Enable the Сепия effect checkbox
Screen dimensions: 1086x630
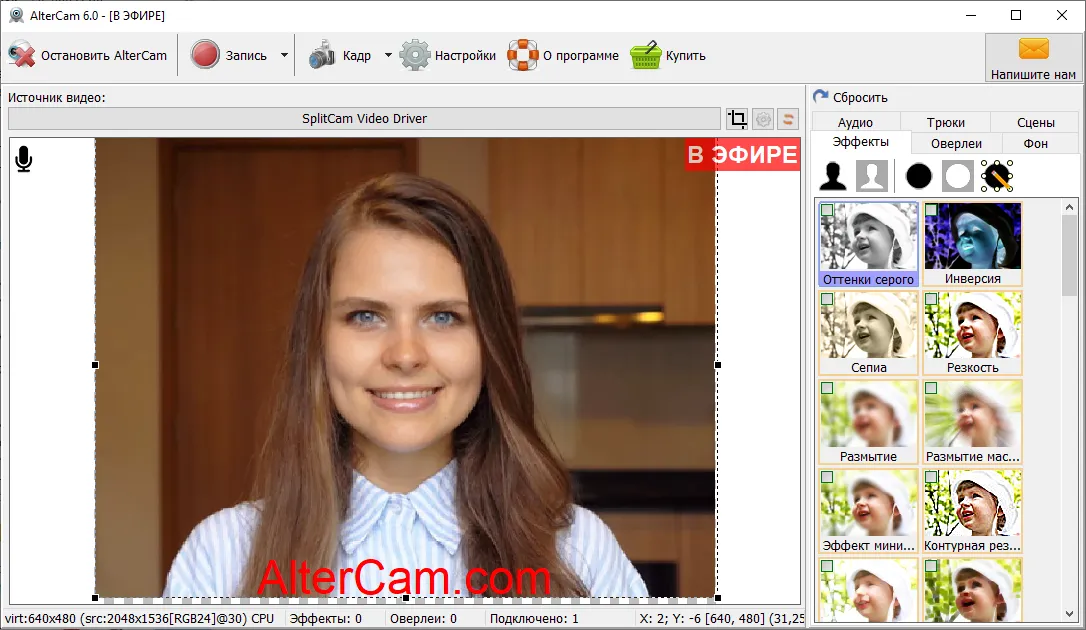pos(827,299)
